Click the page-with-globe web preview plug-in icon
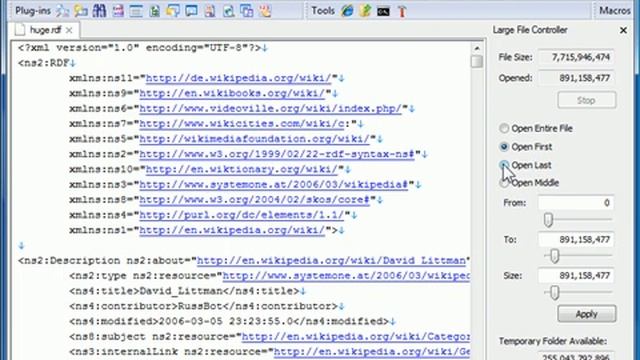 point(228,11)
